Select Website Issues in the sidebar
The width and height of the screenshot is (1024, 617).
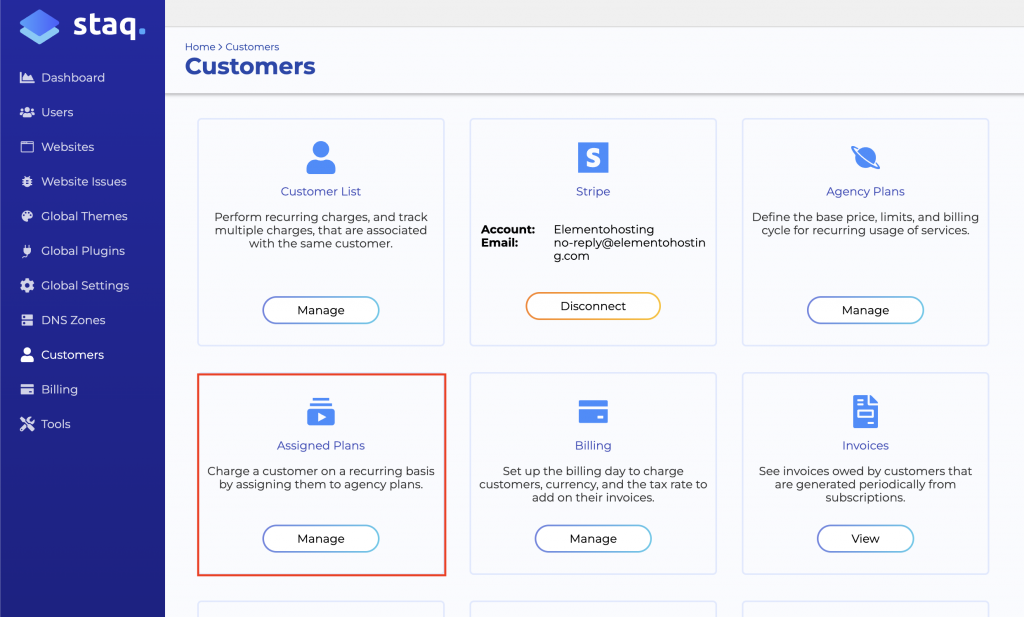(x=83, y=182)
